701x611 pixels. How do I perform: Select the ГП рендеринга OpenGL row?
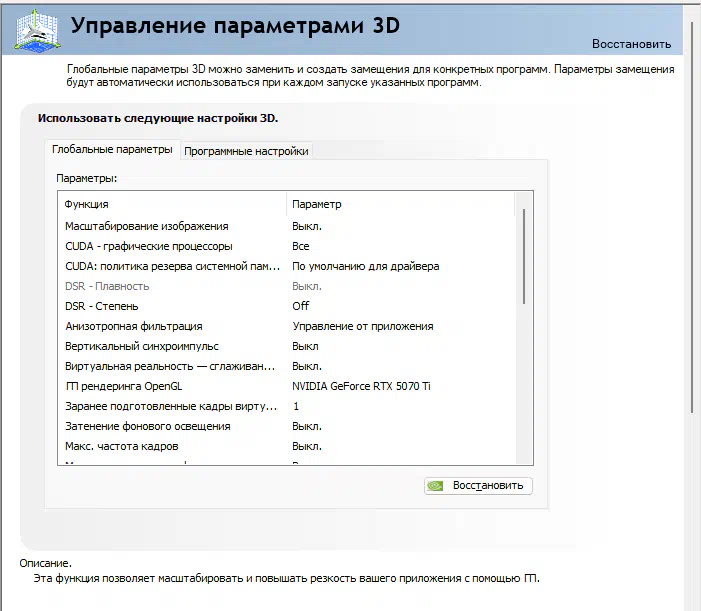pyautogui.click(x=286, y=386)
